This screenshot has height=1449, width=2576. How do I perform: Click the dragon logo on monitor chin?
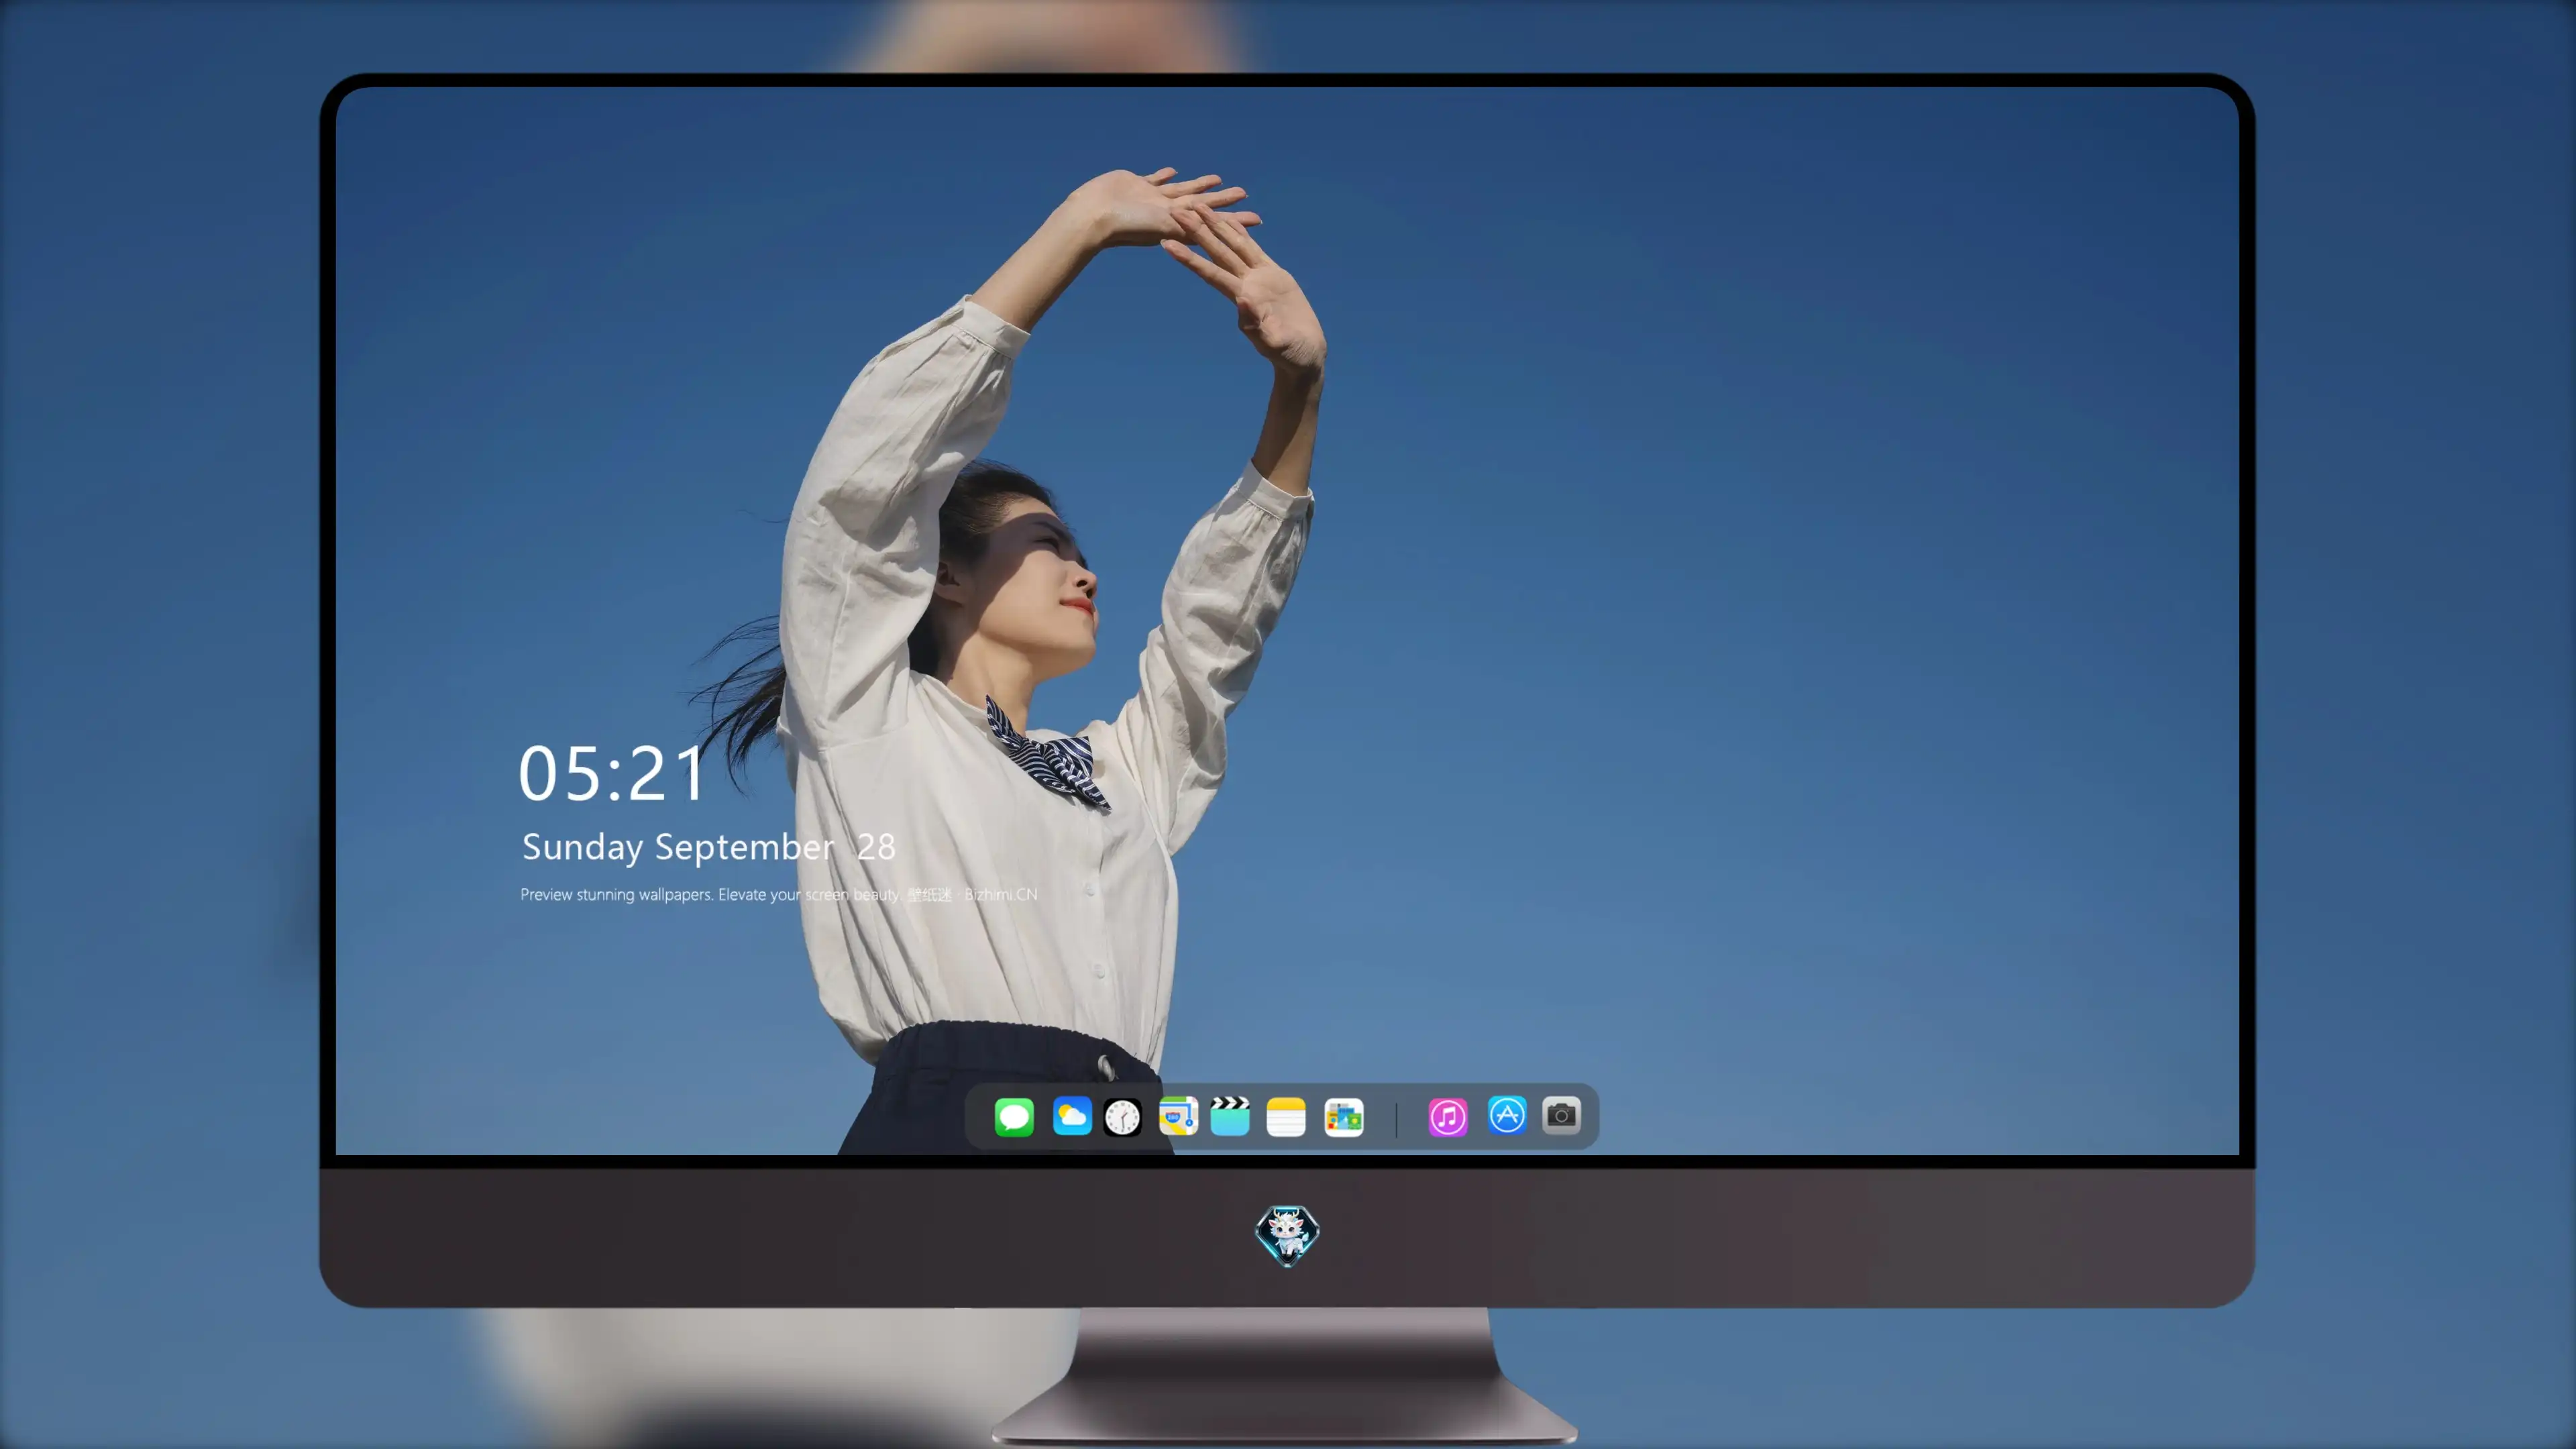point(1287,1236)
